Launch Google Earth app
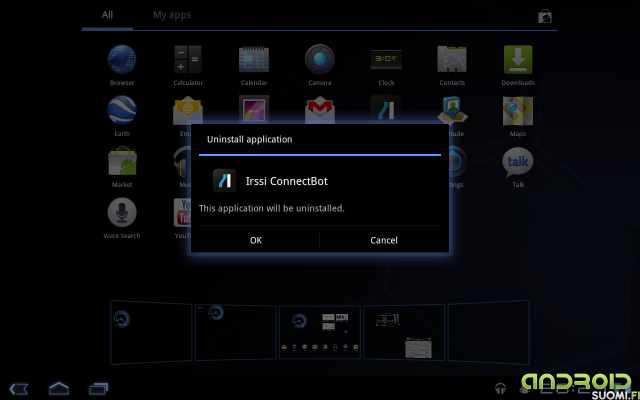The width and height of the screenshot is (640, 400). click(122, 110)
